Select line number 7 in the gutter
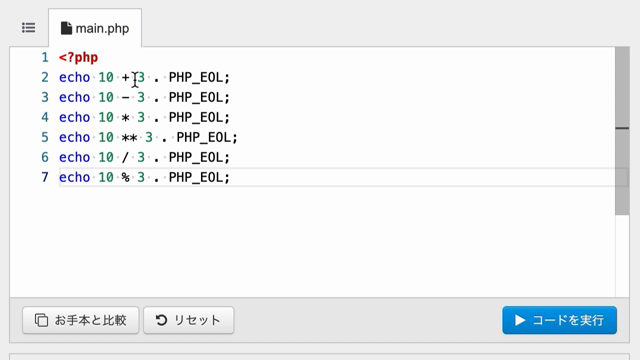 click(x=44, y=178)
